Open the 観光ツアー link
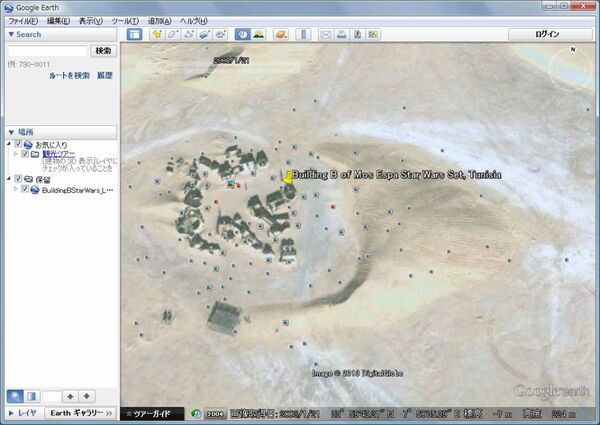Viewport: 600px width, 425px height. coord(58,154)
